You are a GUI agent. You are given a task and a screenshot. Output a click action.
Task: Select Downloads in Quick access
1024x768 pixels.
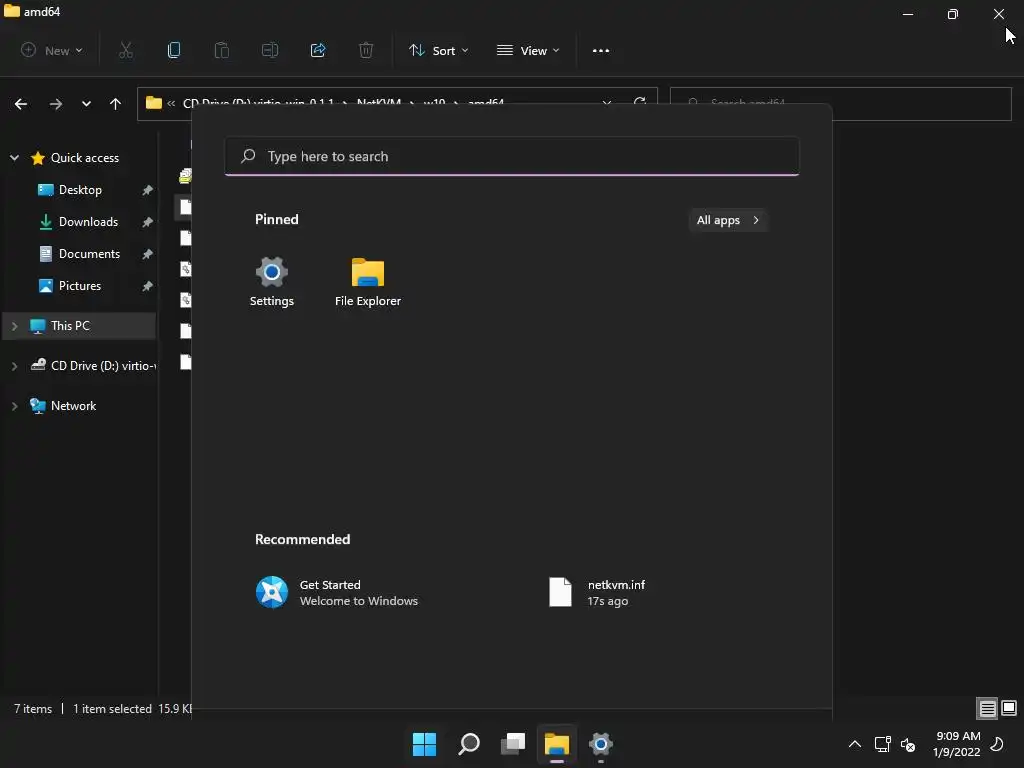[x=88, y=222]
